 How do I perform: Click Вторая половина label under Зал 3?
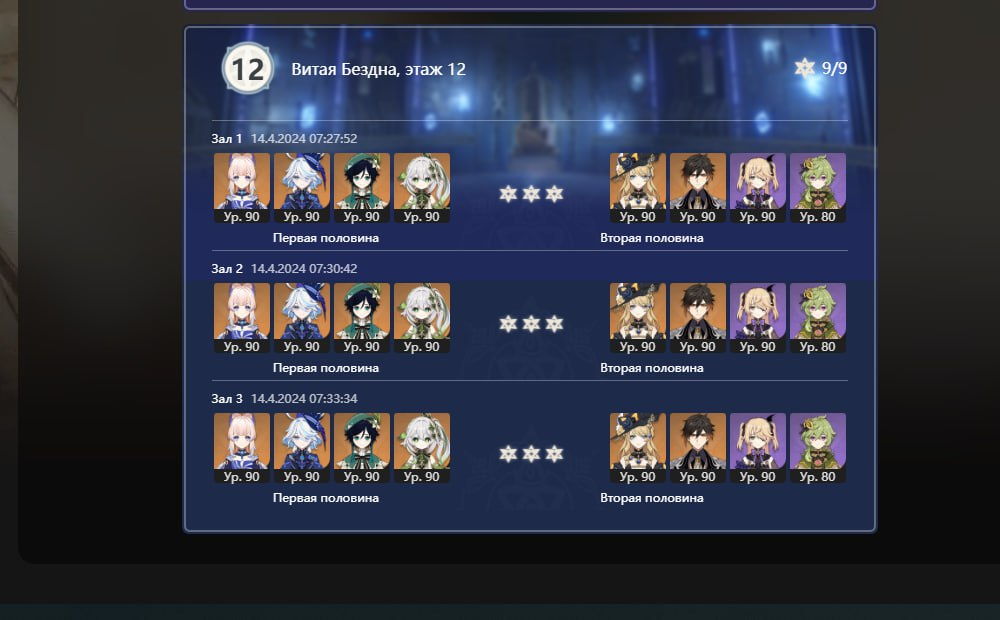coord(652,498)
